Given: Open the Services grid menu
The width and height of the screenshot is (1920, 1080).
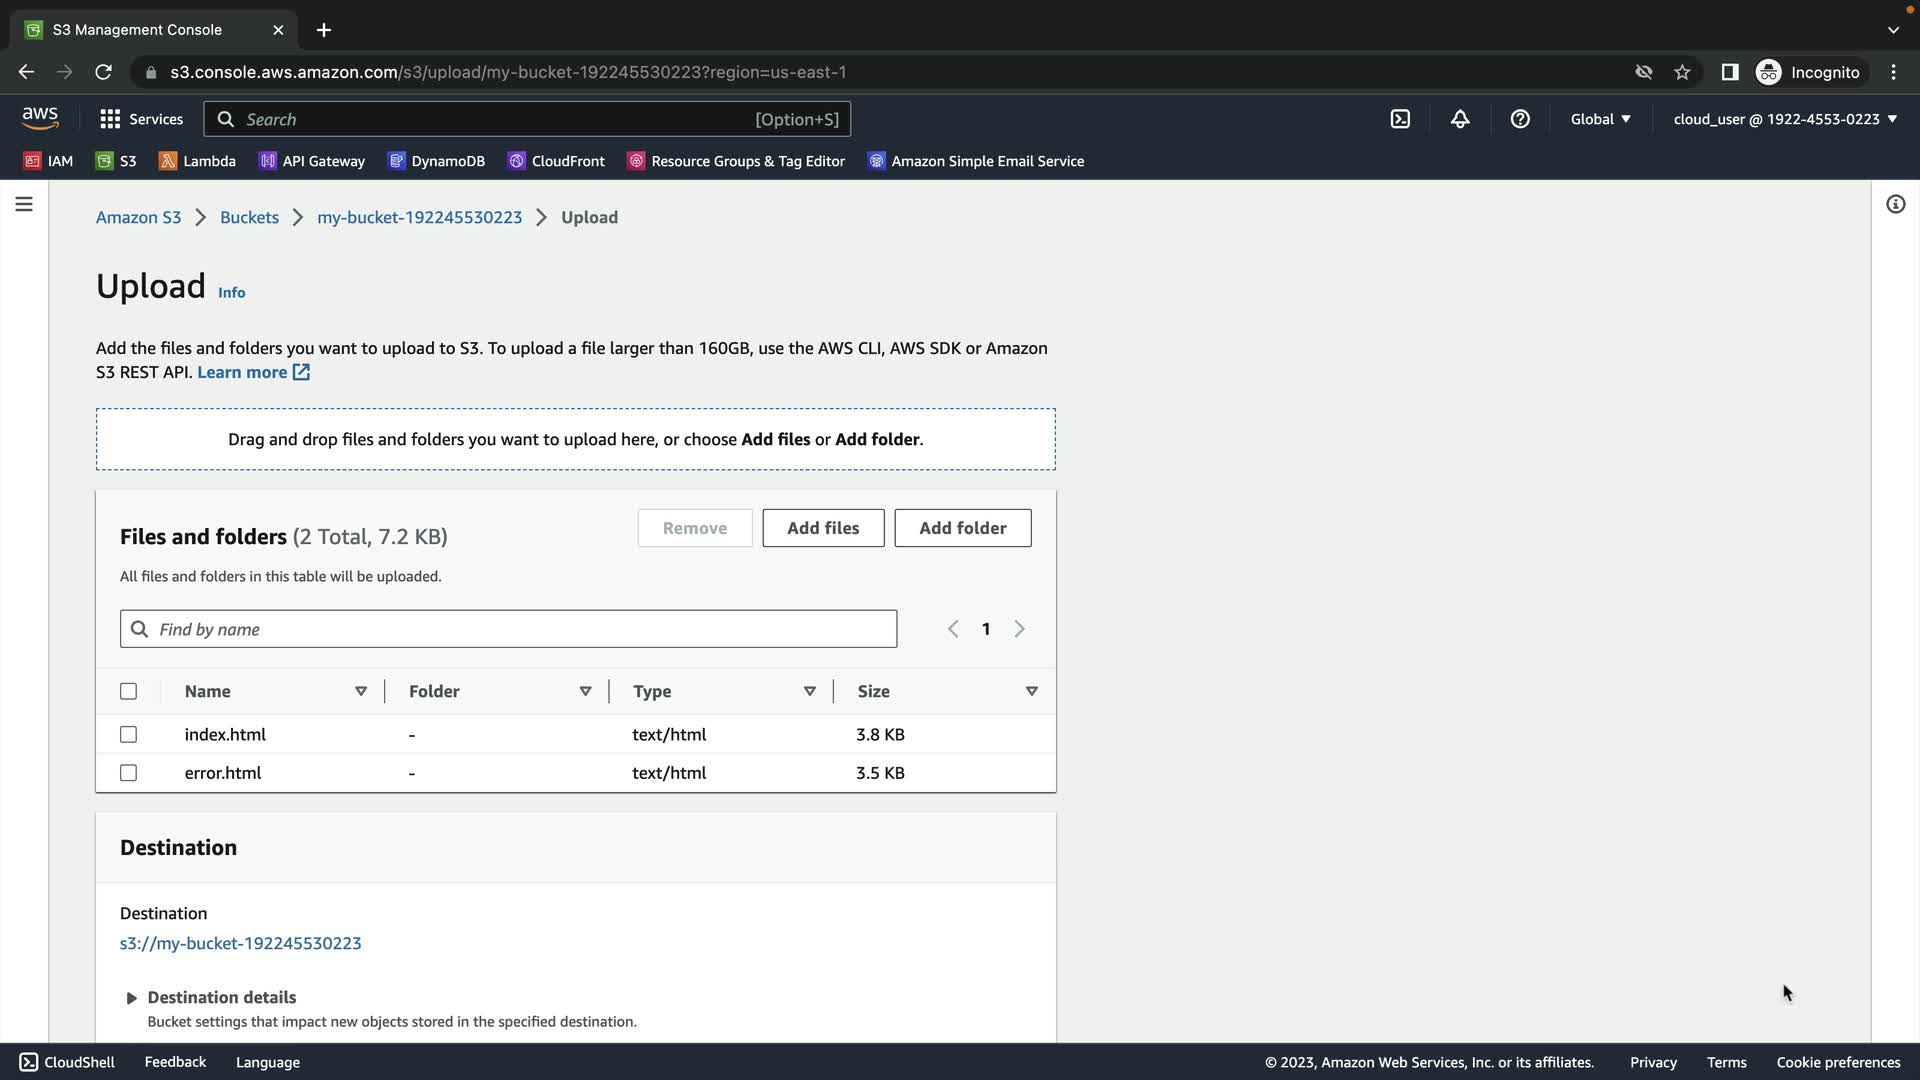Looking at the screenshot, I should point(141,119).
